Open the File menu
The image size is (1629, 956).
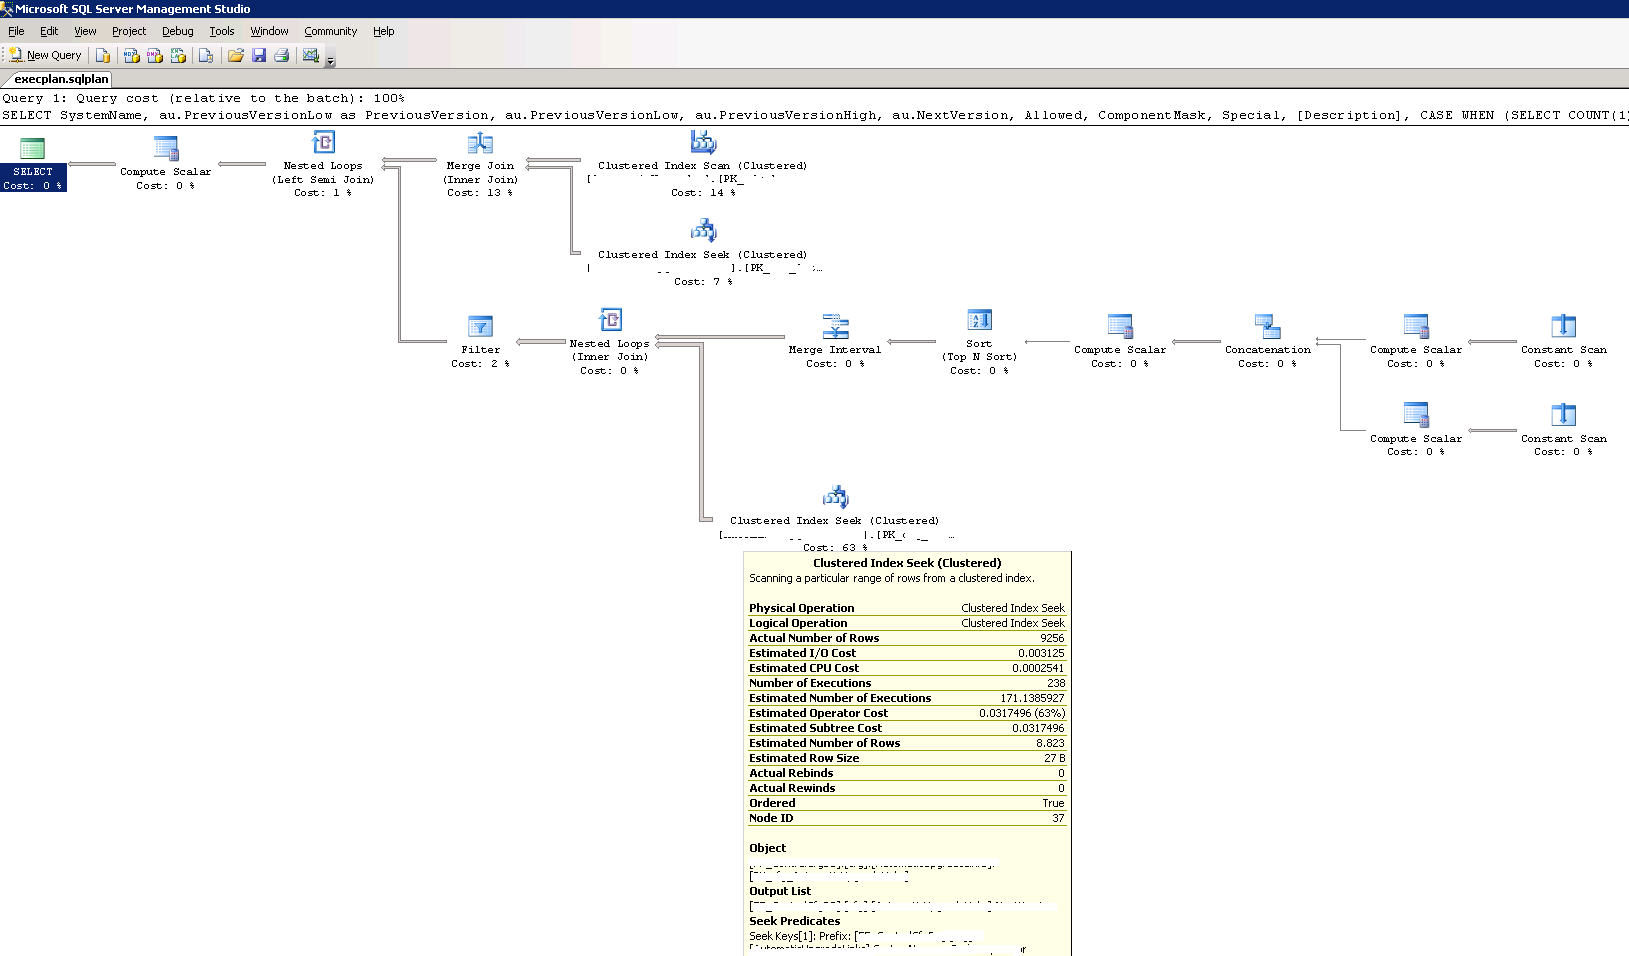16,31
